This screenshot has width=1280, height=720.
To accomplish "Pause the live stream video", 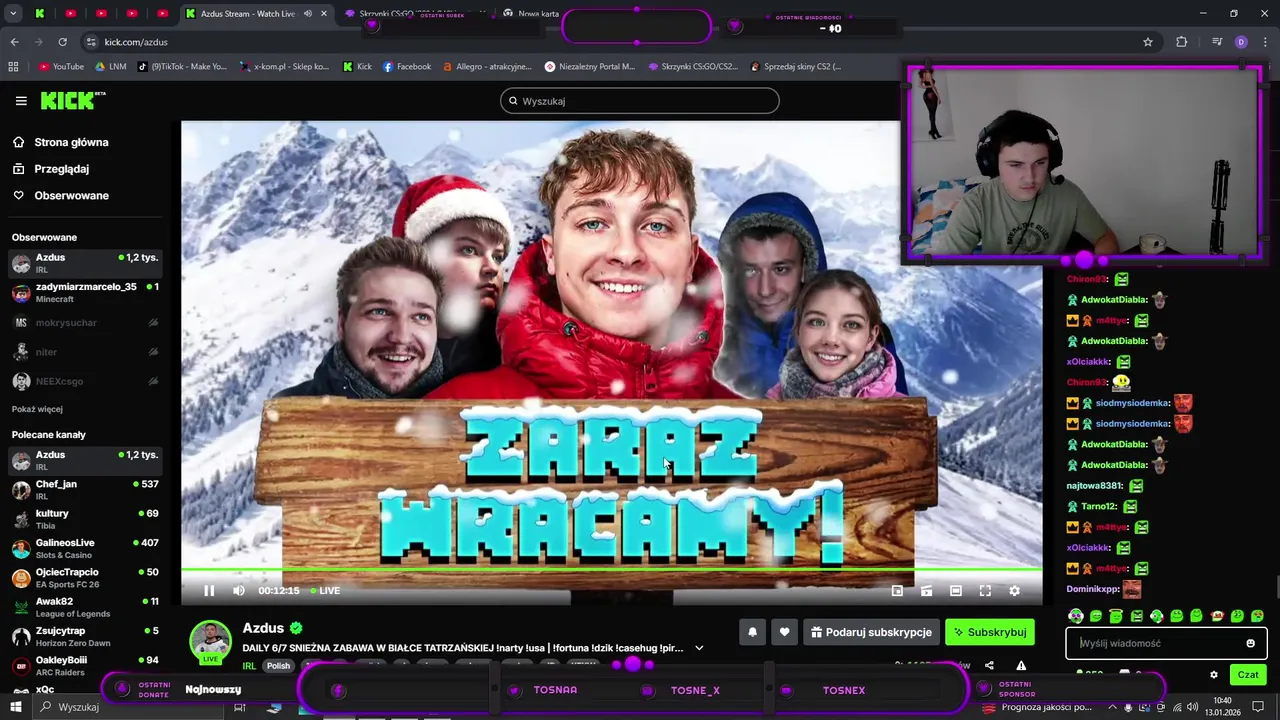I will 209,591.
